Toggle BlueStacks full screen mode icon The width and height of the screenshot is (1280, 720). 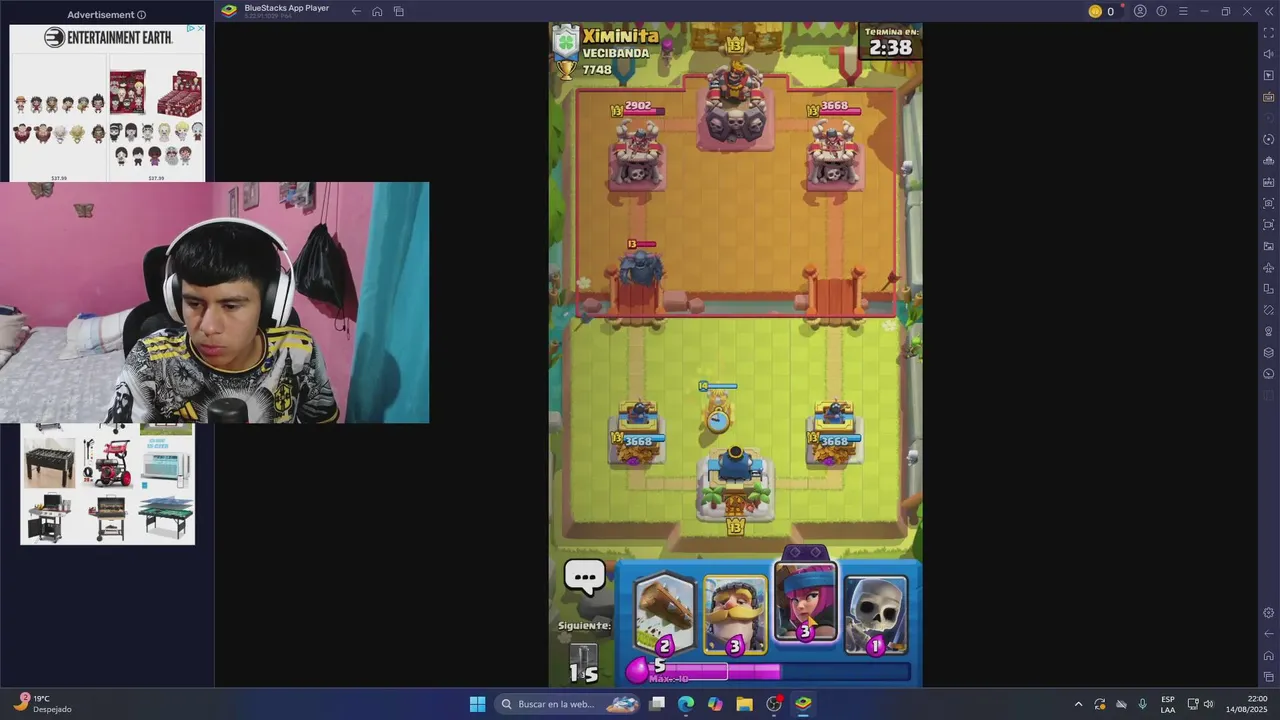pos(1269,33)
